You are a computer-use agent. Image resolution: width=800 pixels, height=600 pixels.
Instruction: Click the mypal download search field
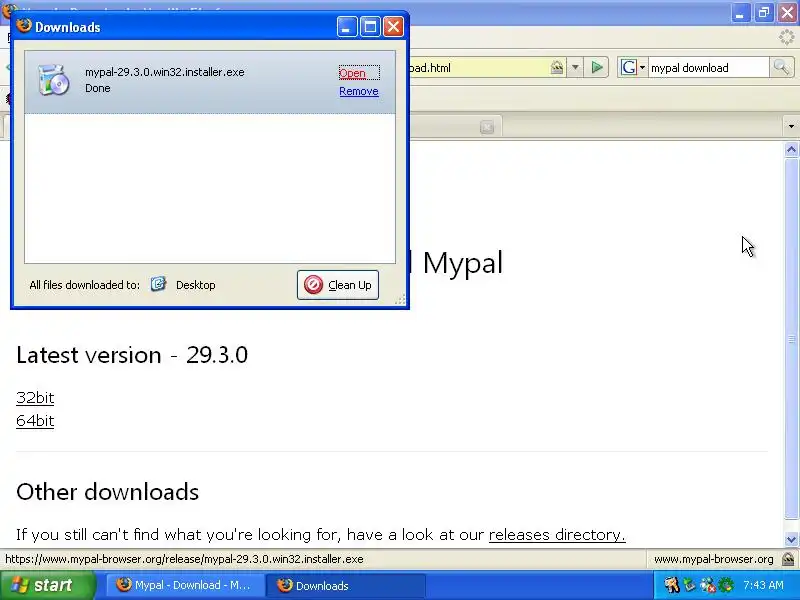tap(708, 68)
